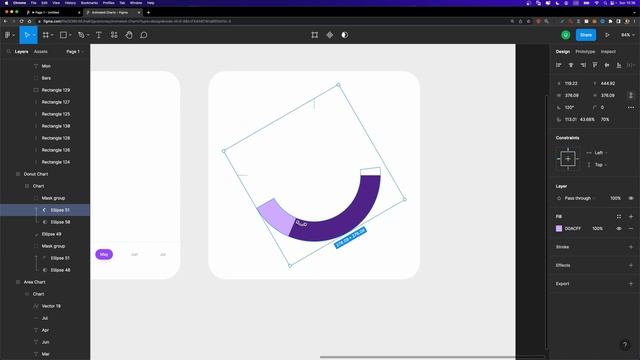This screenshot has height=360, width=640.
Task: Select the Move tool
Action: pos(27,35)
